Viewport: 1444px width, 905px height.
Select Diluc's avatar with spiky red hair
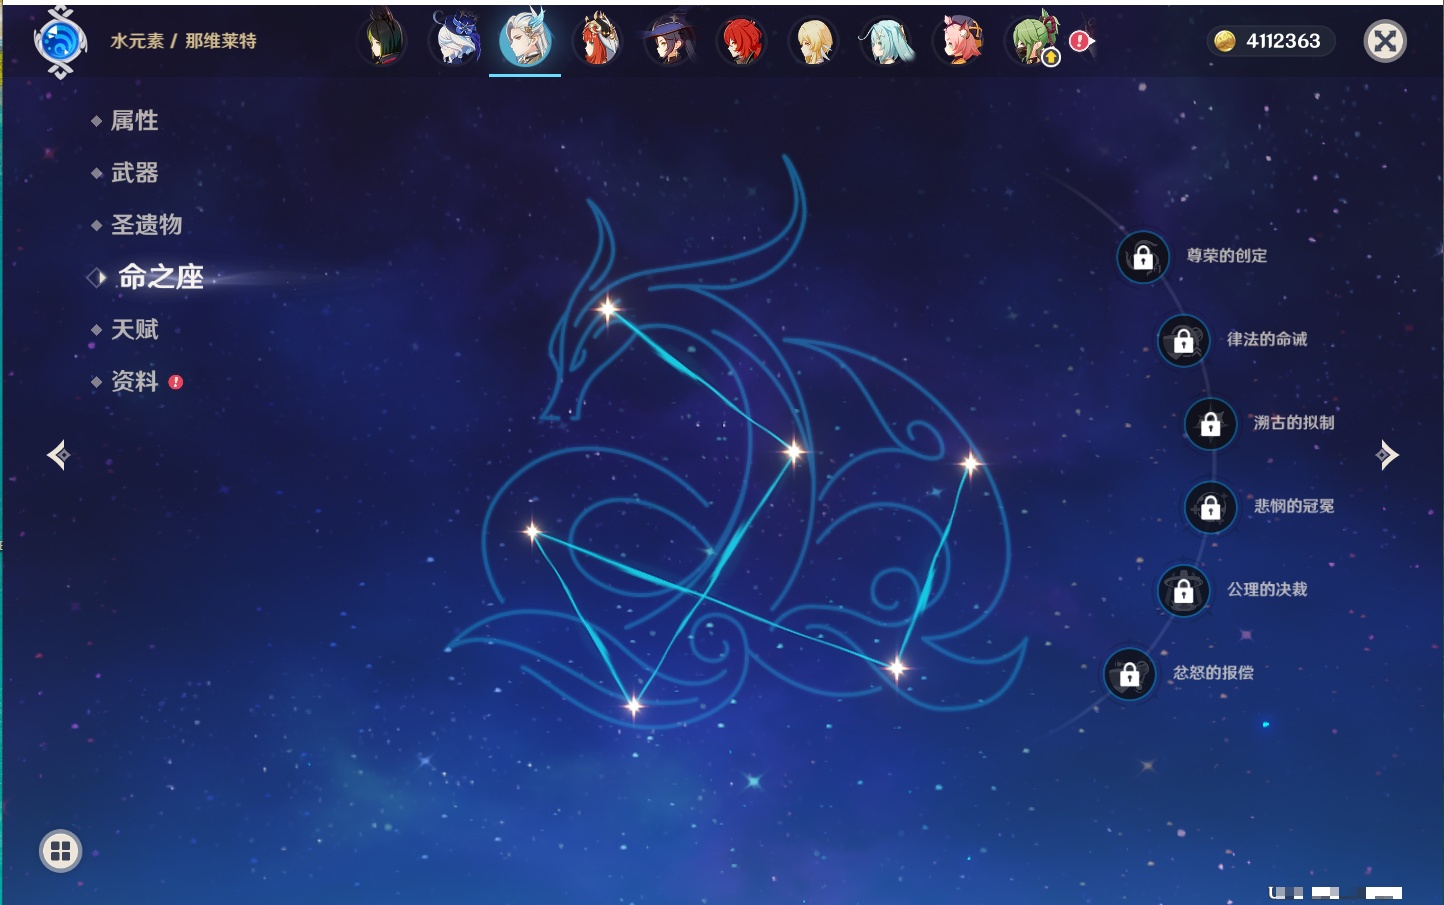pos(742,41)
